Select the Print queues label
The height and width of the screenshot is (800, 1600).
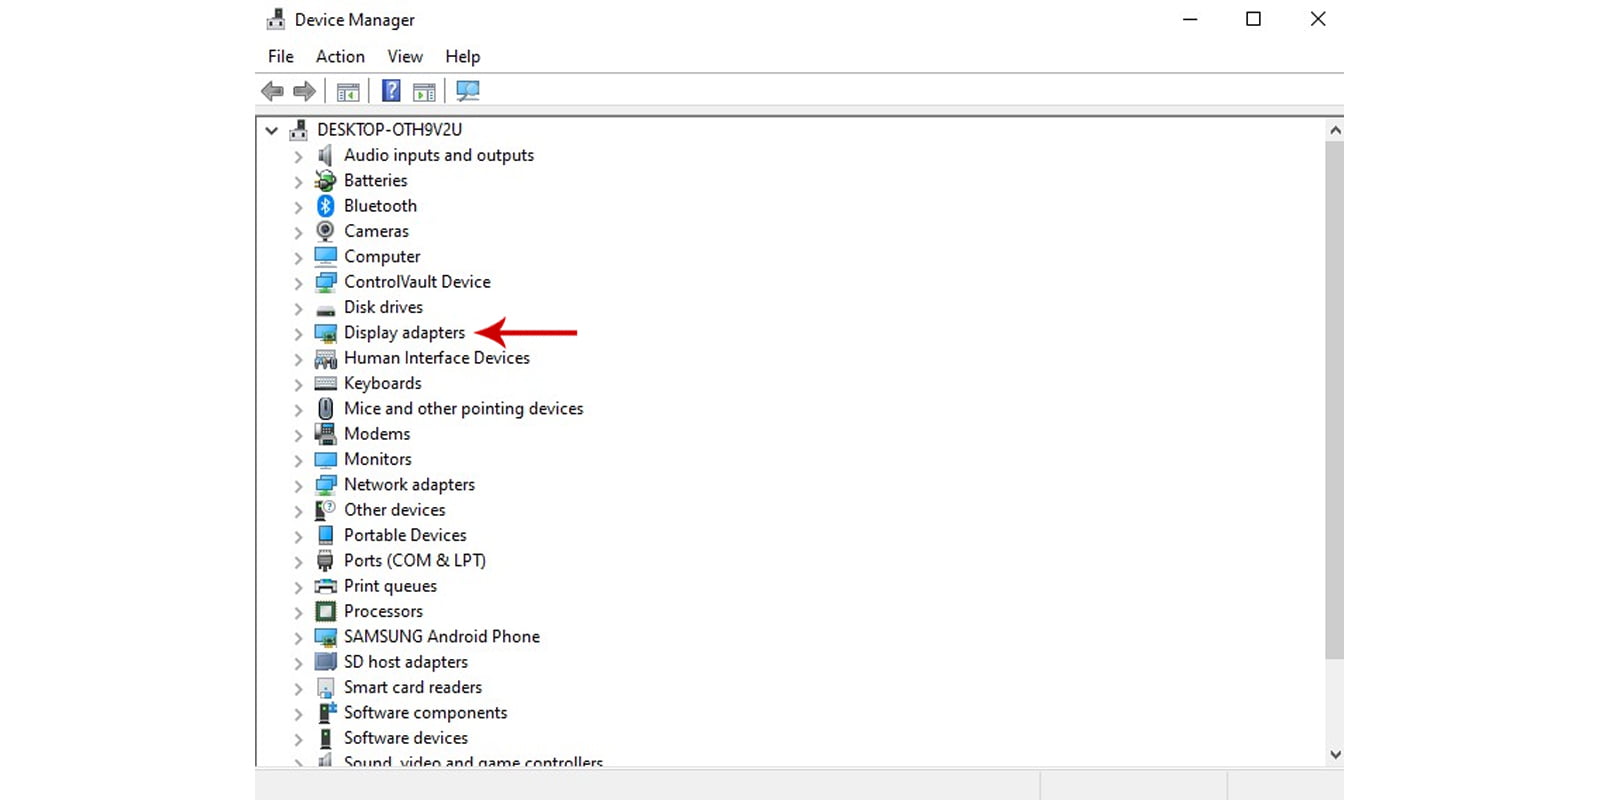[391, 586]
